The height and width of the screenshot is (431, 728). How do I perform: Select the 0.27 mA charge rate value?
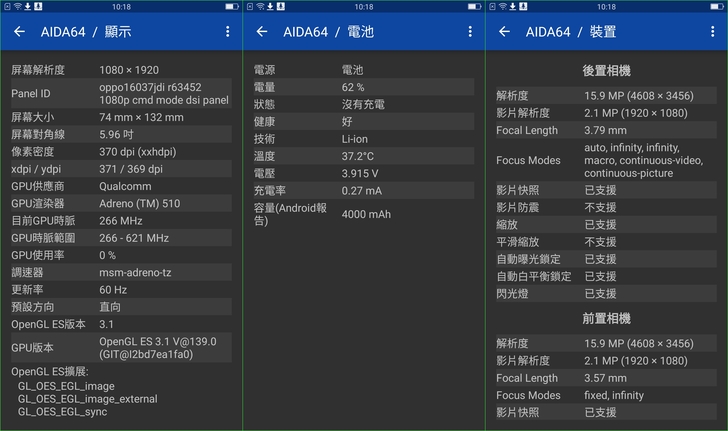point(362,191)
